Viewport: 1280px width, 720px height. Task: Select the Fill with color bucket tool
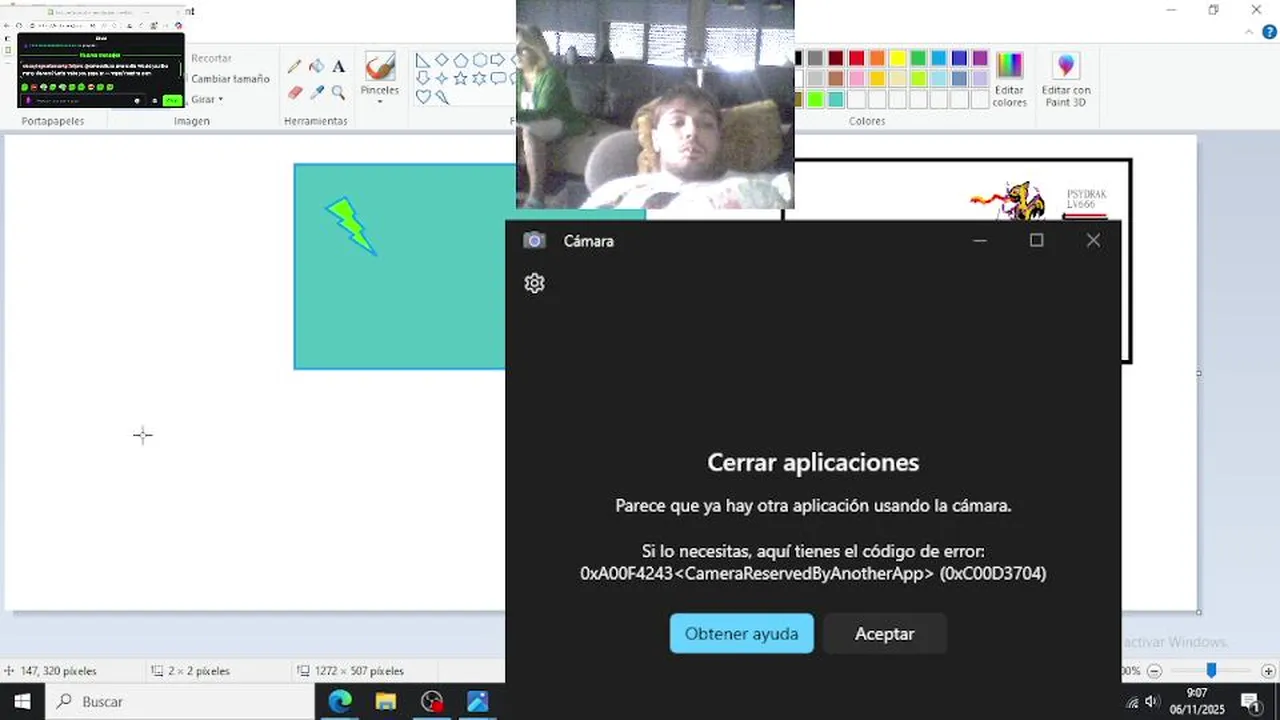point(316,66)
